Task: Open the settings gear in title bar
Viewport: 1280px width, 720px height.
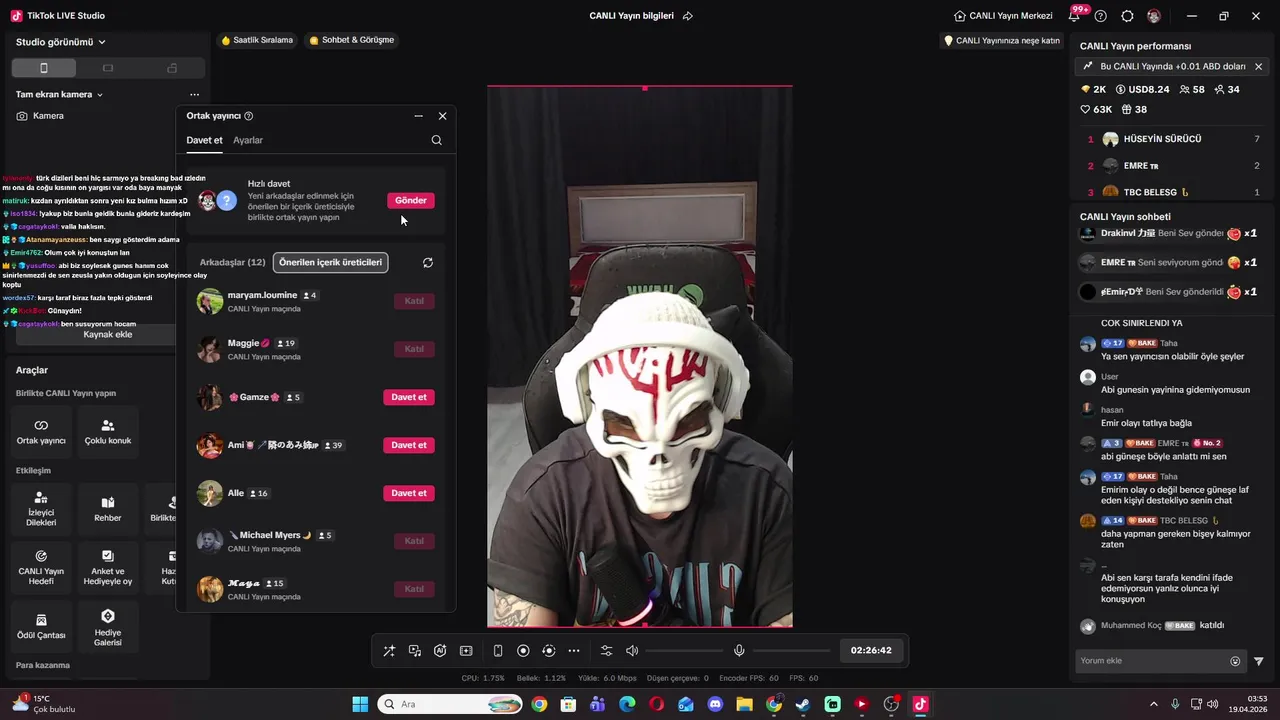Action: (1128, 16)
